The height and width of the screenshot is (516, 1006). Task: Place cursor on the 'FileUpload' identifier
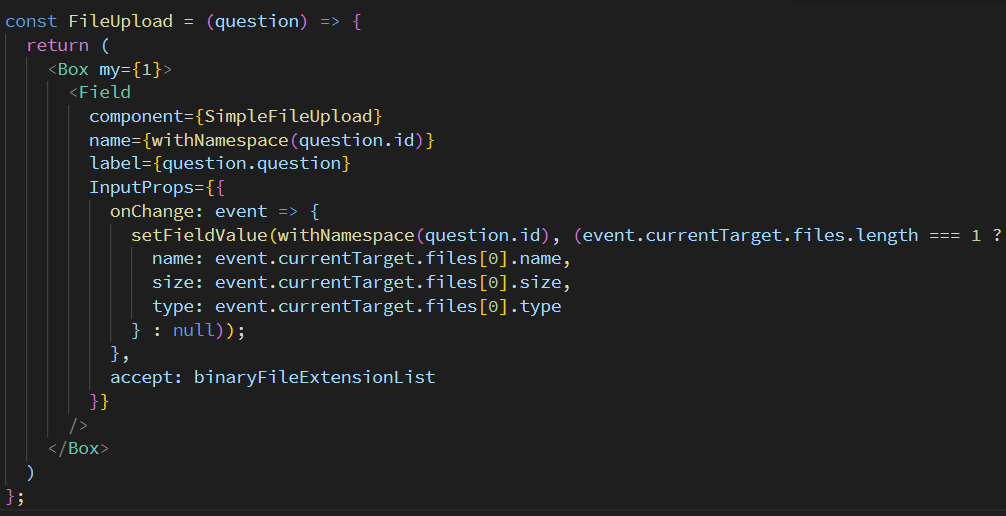click(x=121, y=21)
